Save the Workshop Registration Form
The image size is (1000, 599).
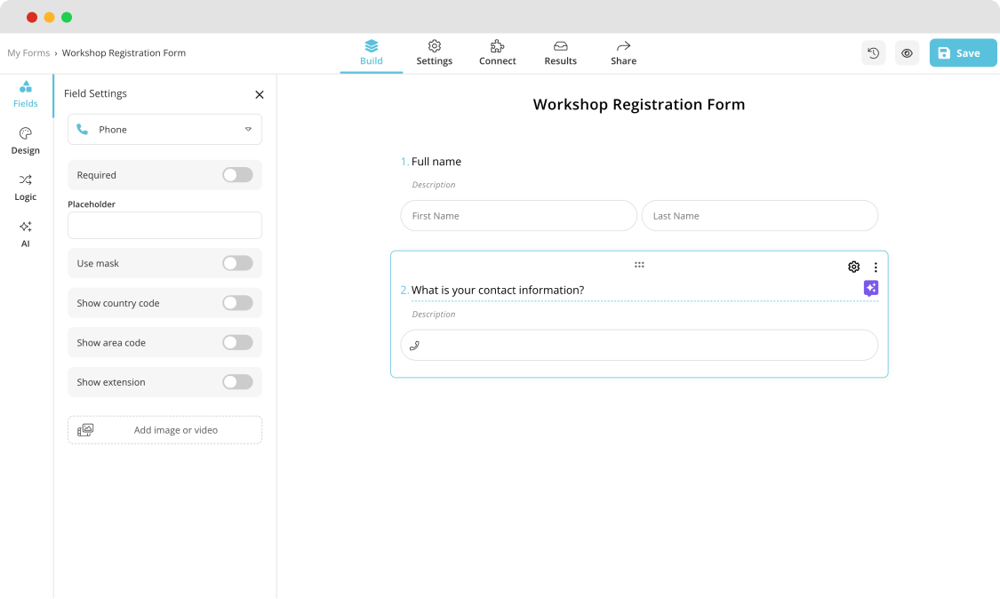click(961, 52)
